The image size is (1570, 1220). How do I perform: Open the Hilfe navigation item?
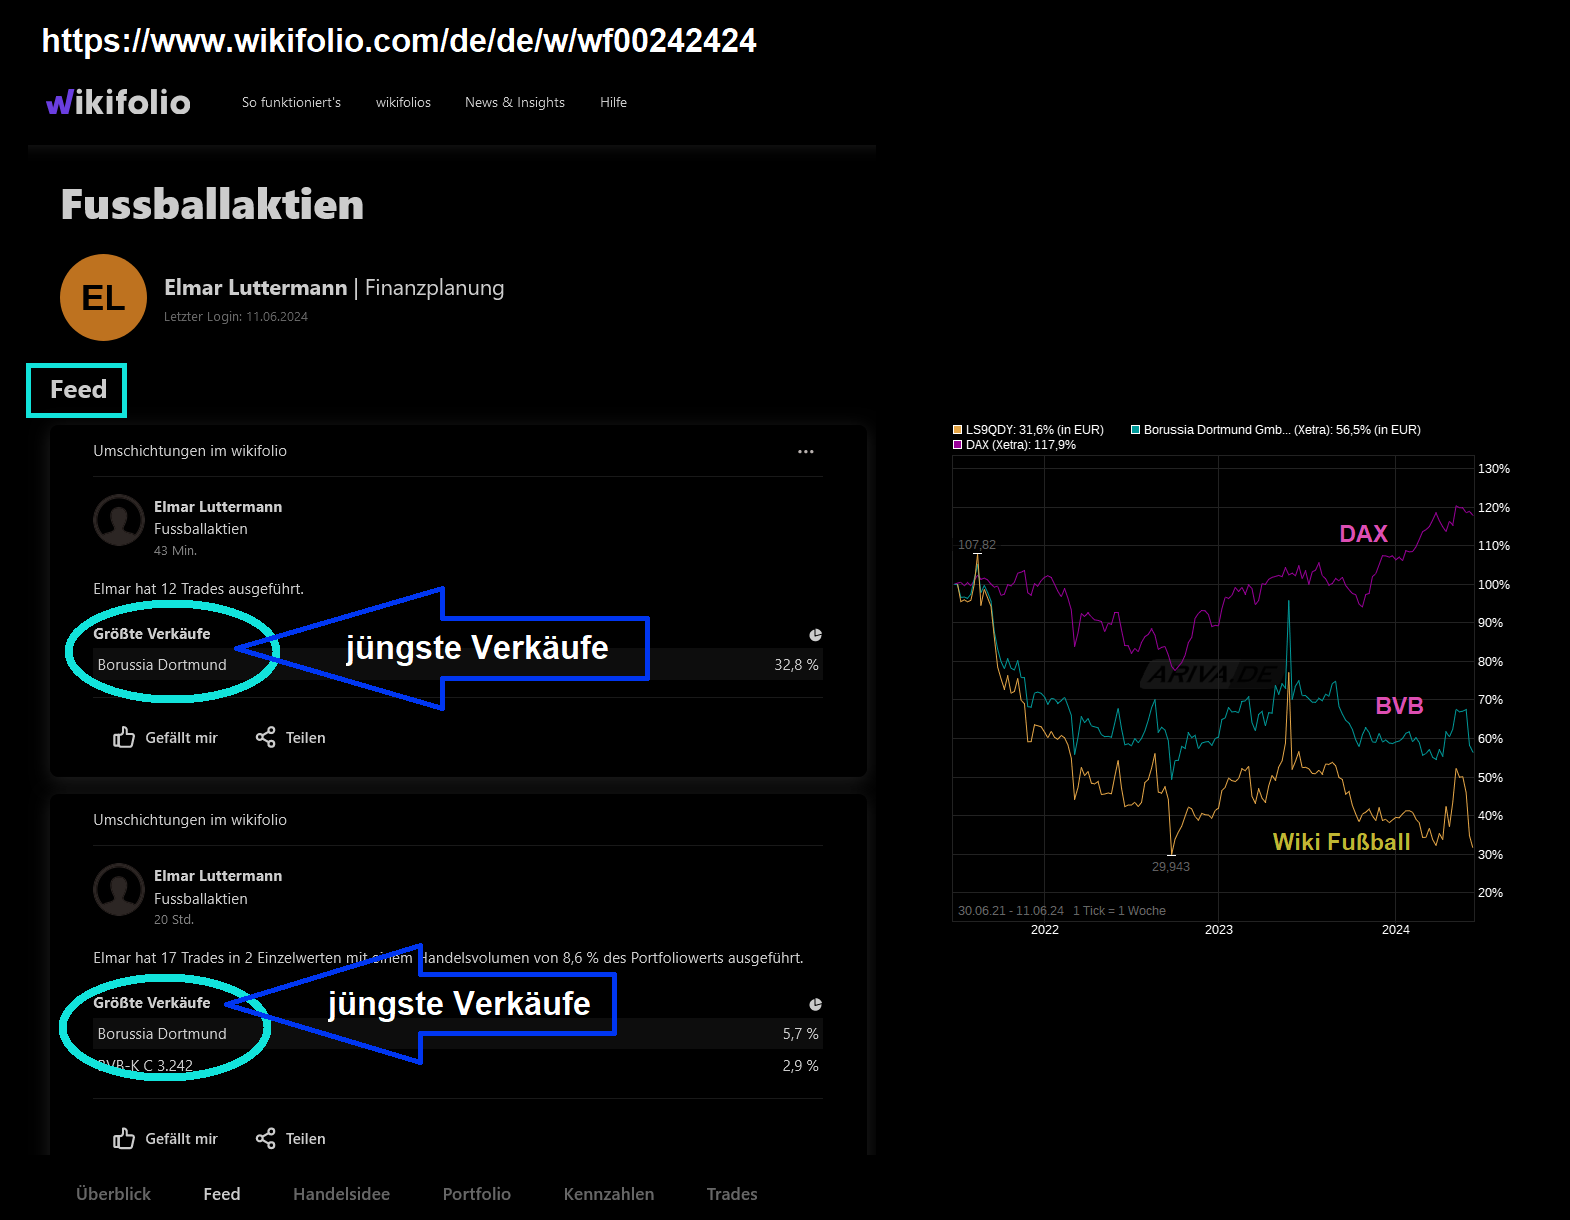click(x=613, y=102)
